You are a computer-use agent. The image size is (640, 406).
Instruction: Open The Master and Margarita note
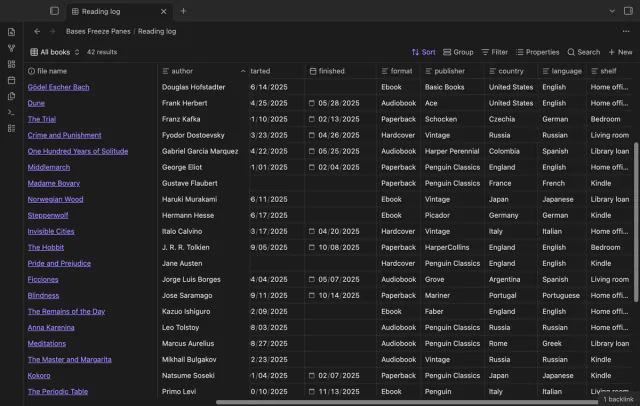click(70, 359)
